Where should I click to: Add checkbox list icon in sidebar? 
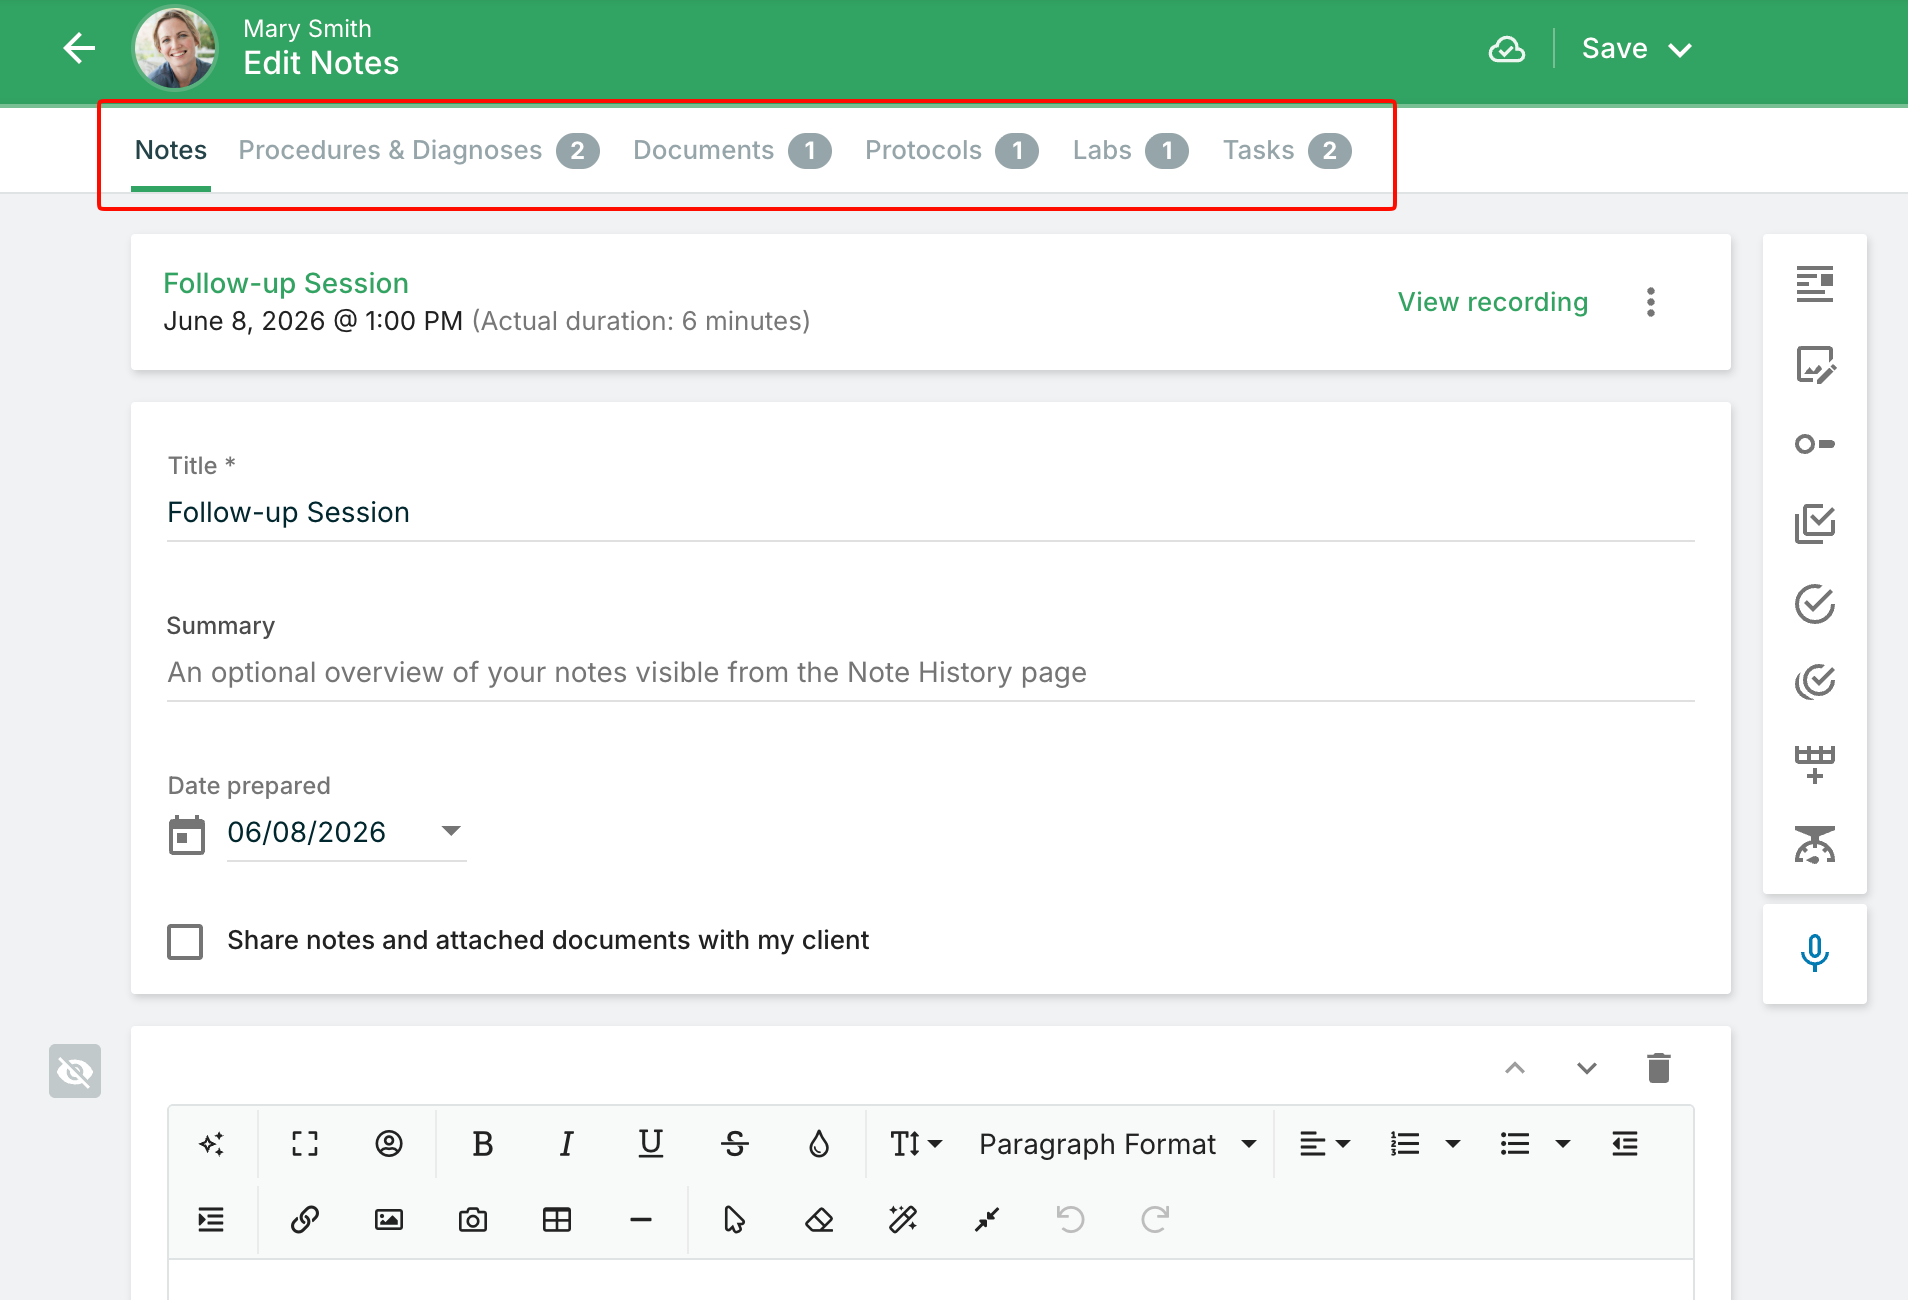click(x=1814, y=524)
